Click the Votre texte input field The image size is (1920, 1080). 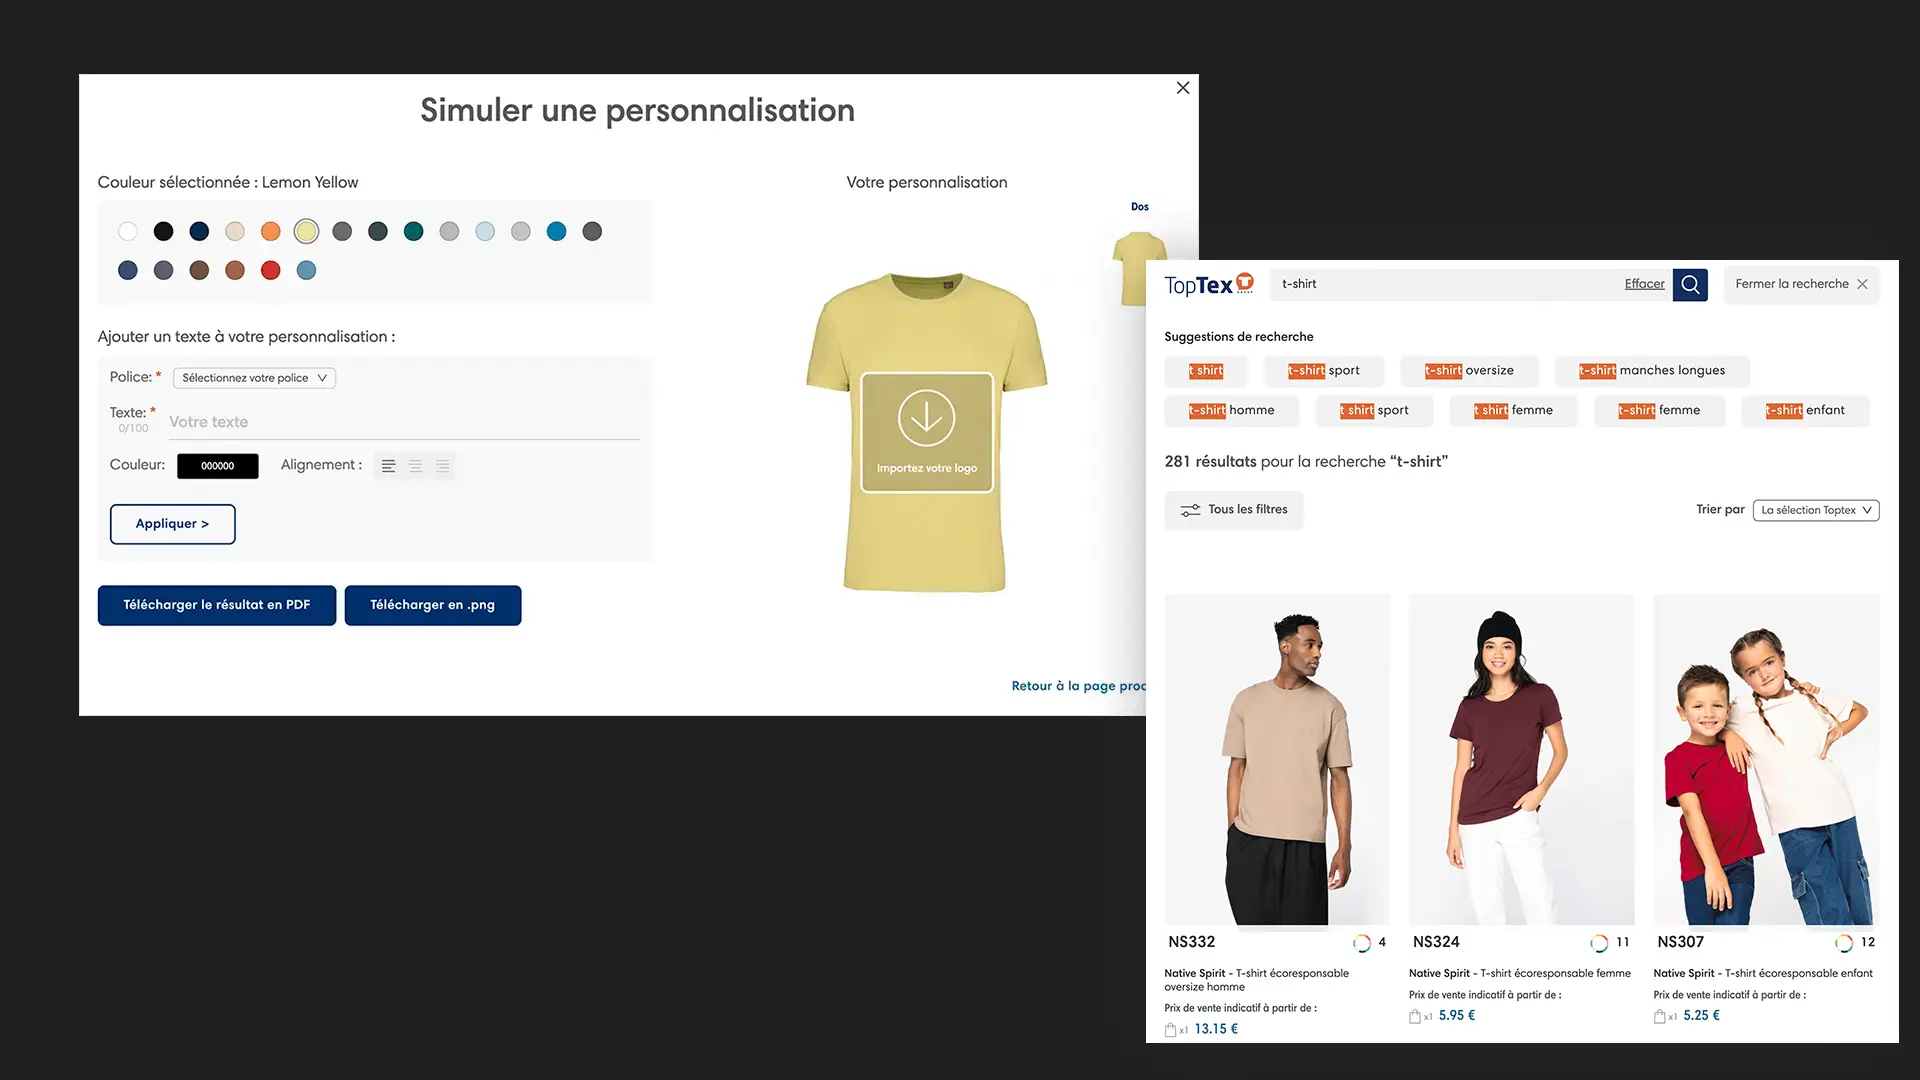click(x=404, y=423)
